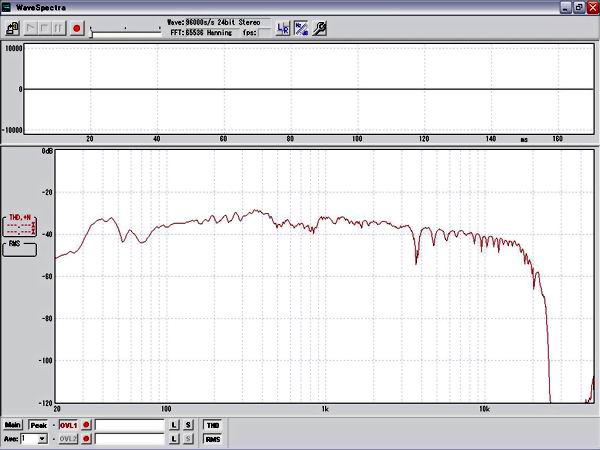Click the S save button for OVL1
Viewport: 600px width, 450px height.
pyautogui.click(x=187, y=425)
